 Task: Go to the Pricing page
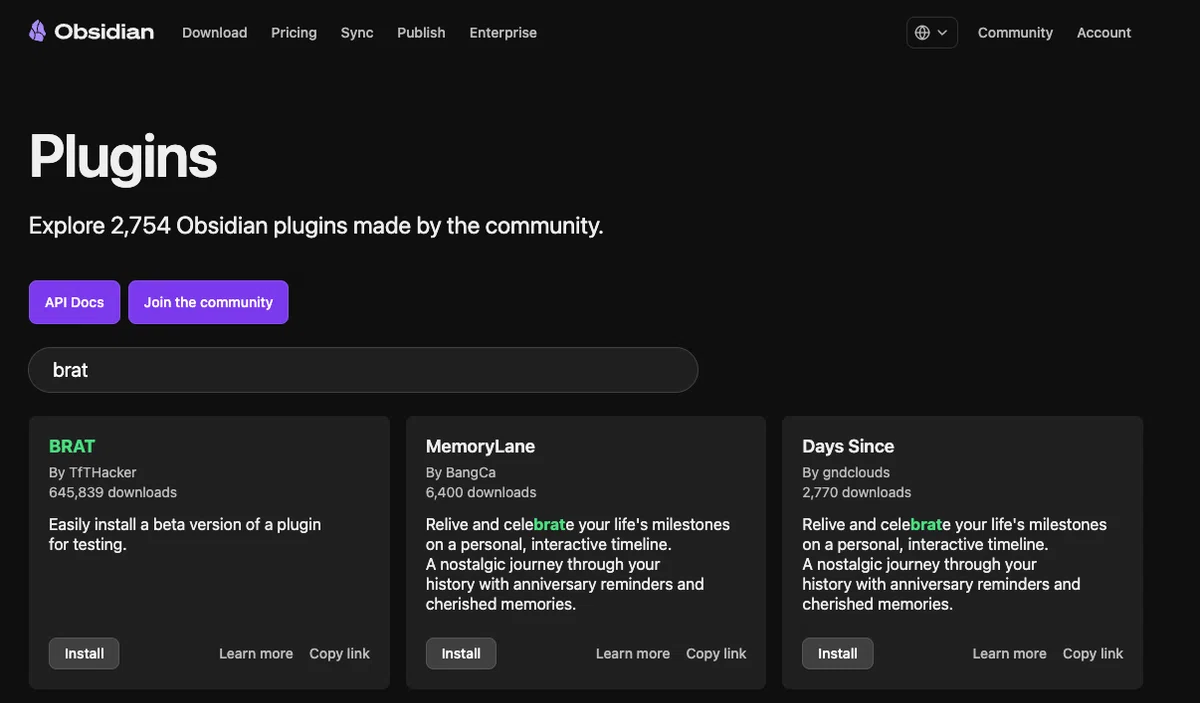[x=294, y=32]
